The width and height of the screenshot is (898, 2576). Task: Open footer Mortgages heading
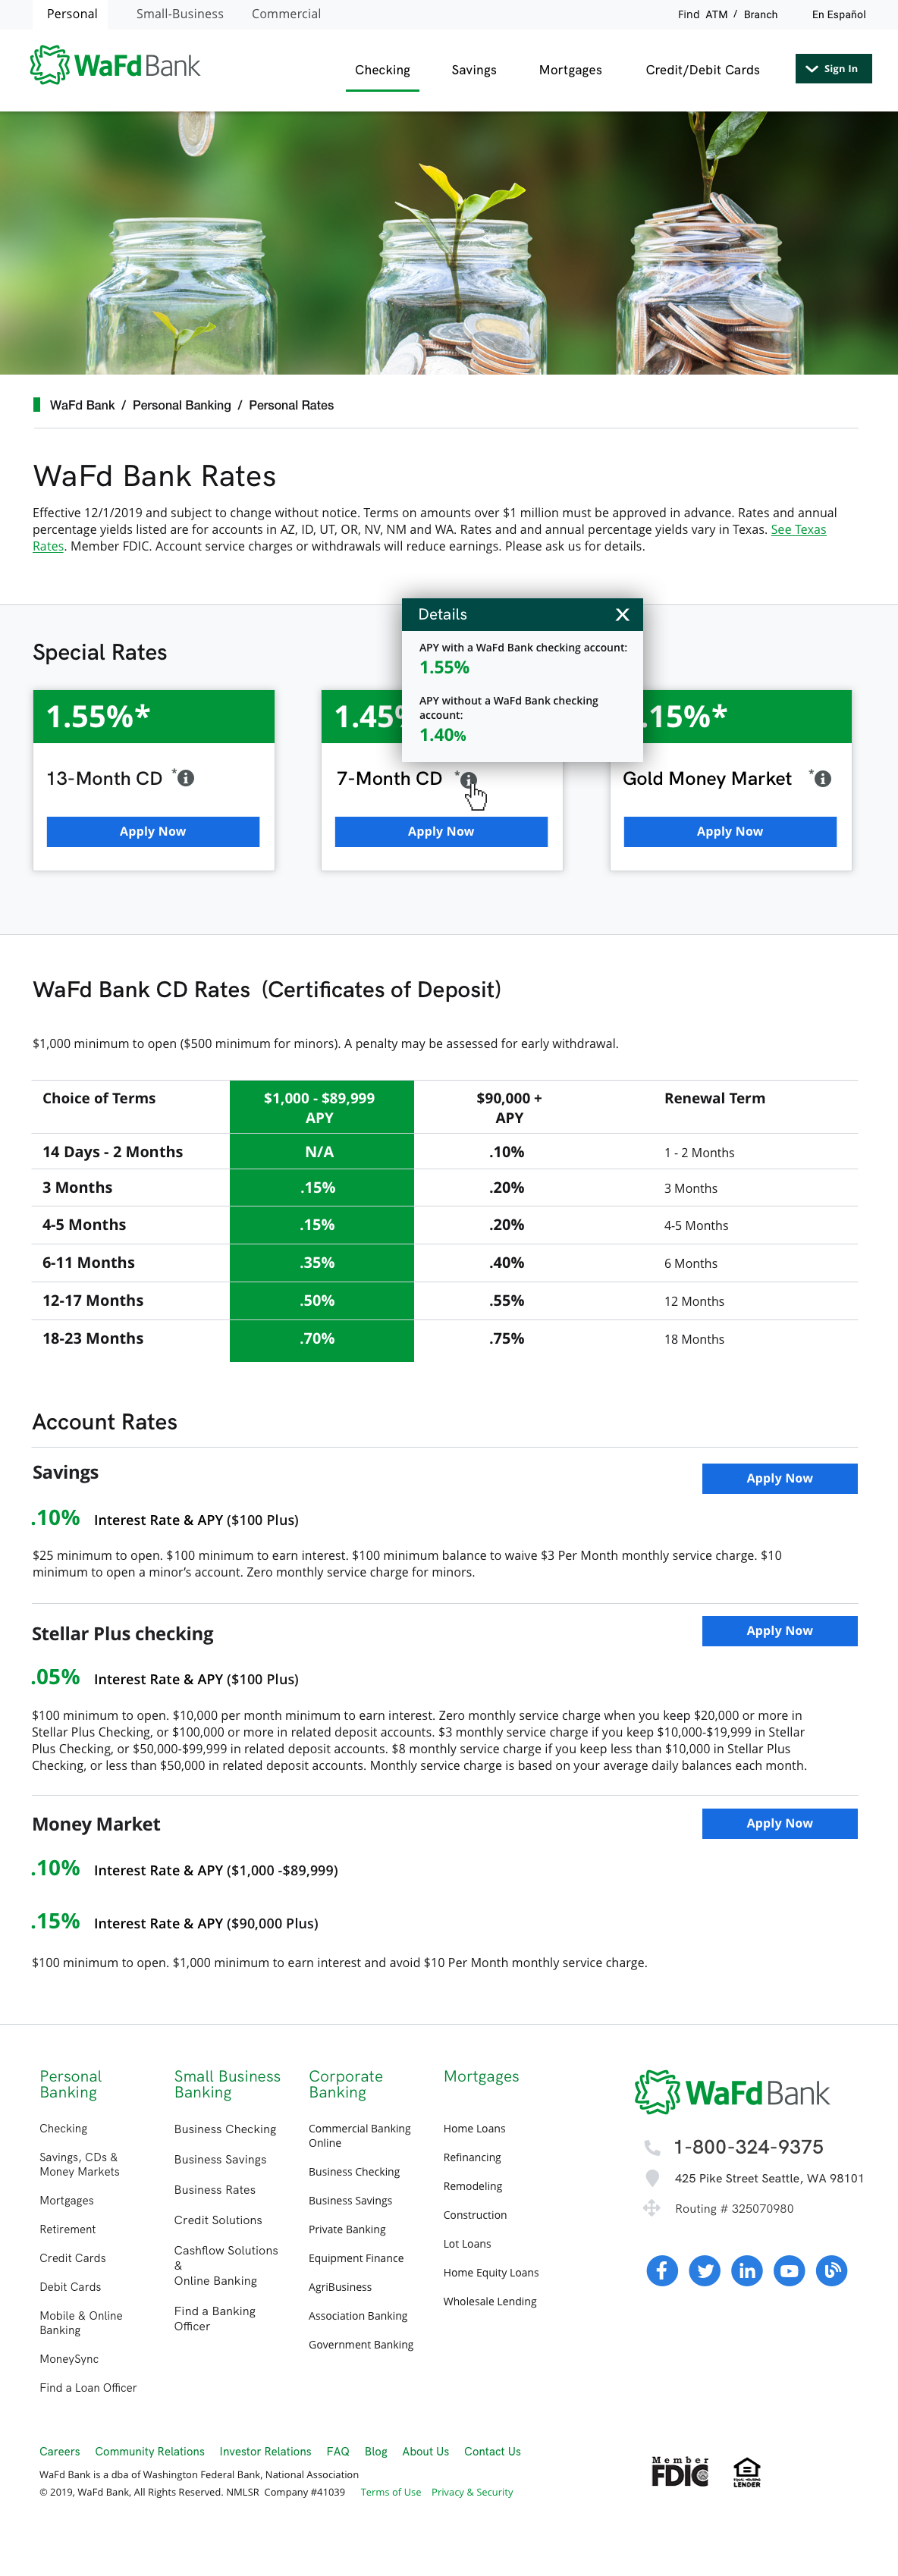(481, 2077)
